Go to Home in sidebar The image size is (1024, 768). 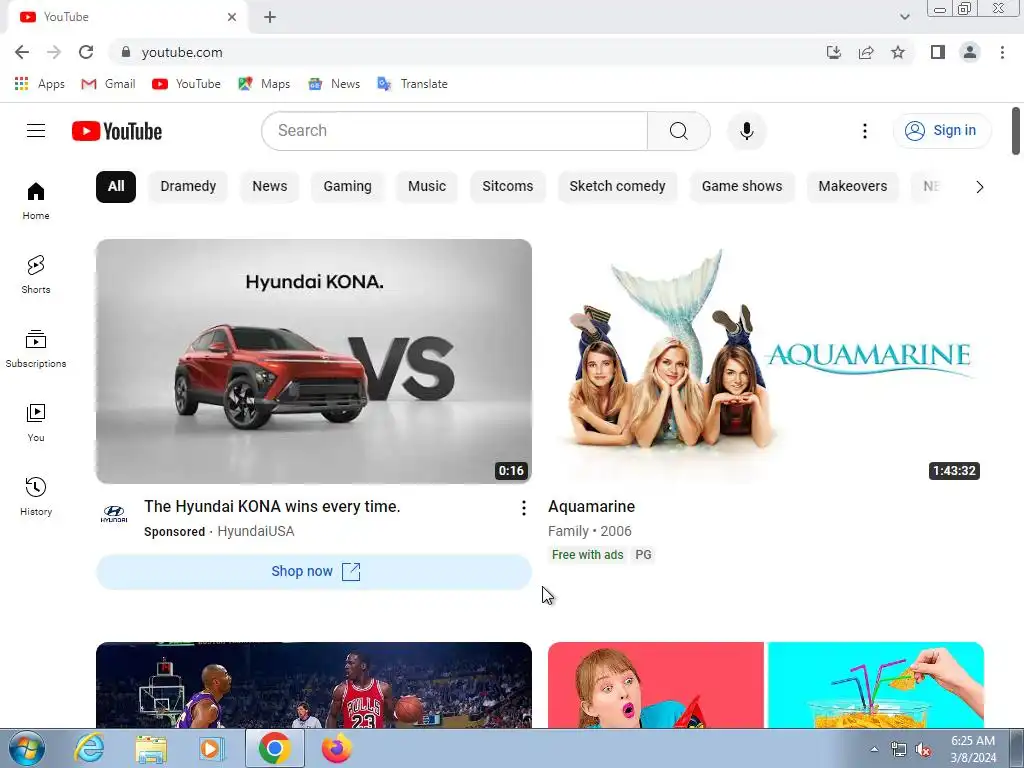coord(36,201)
